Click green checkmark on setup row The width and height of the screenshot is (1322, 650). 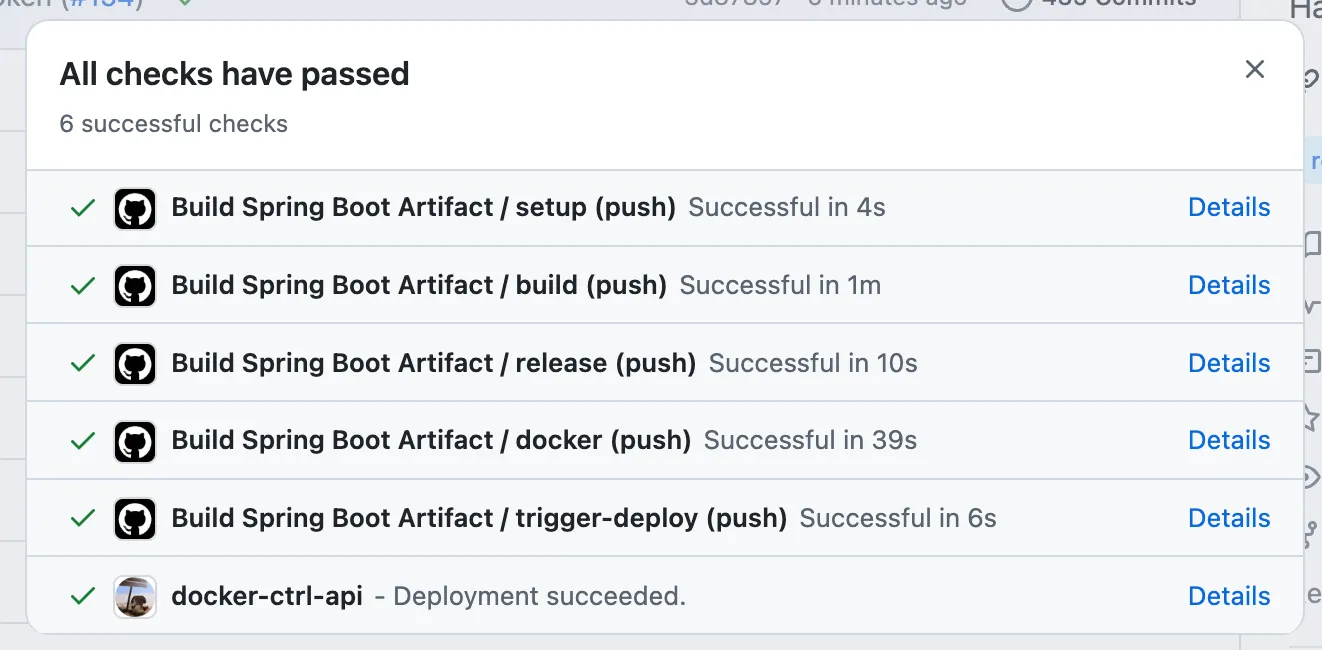click(83, 208)
